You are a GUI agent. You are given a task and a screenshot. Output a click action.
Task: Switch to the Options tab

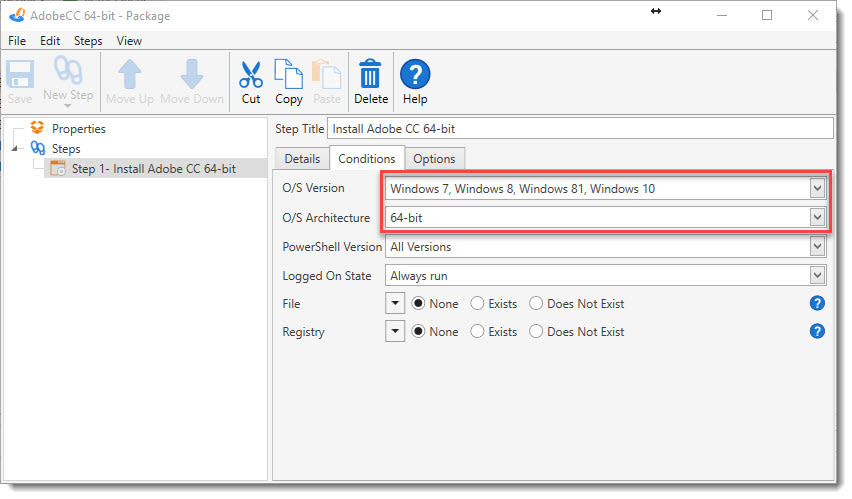[x=434, y=159]
